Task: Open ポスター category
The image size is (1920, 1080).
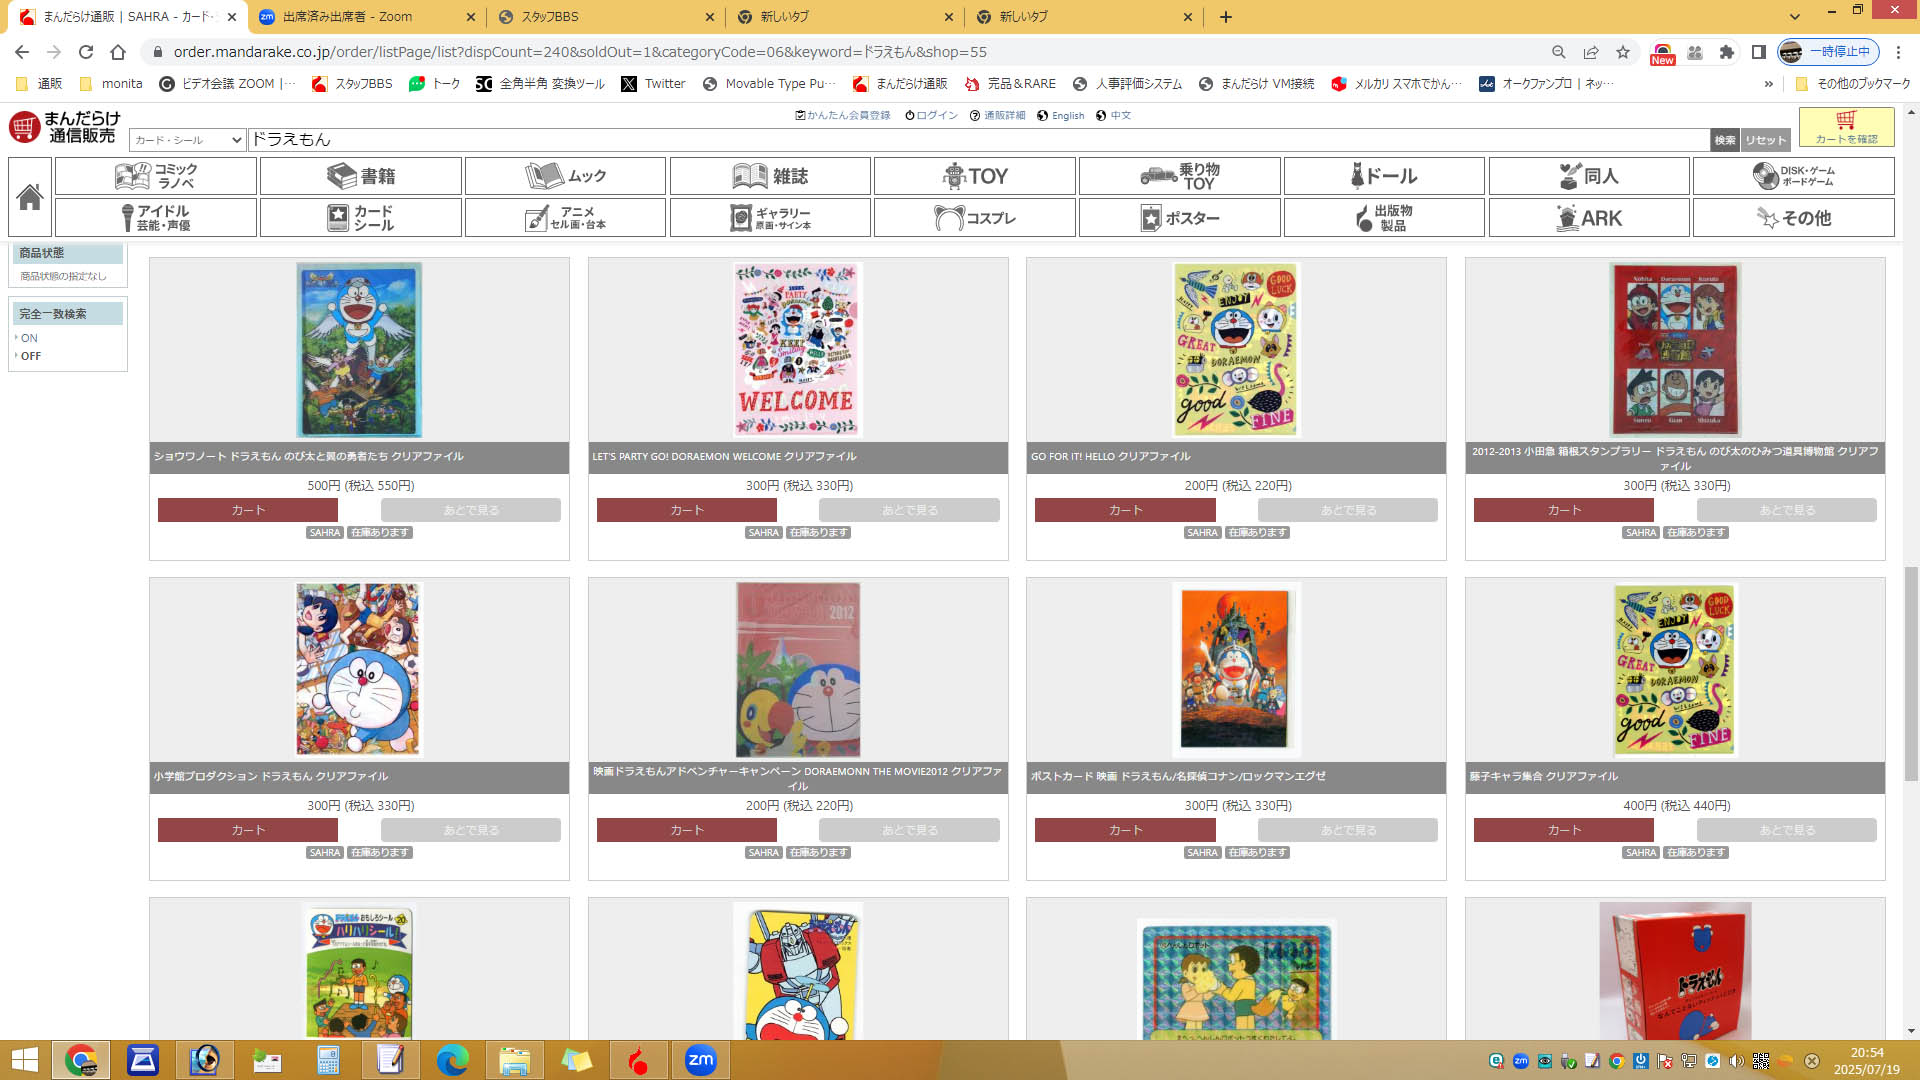Action: 1180,217
